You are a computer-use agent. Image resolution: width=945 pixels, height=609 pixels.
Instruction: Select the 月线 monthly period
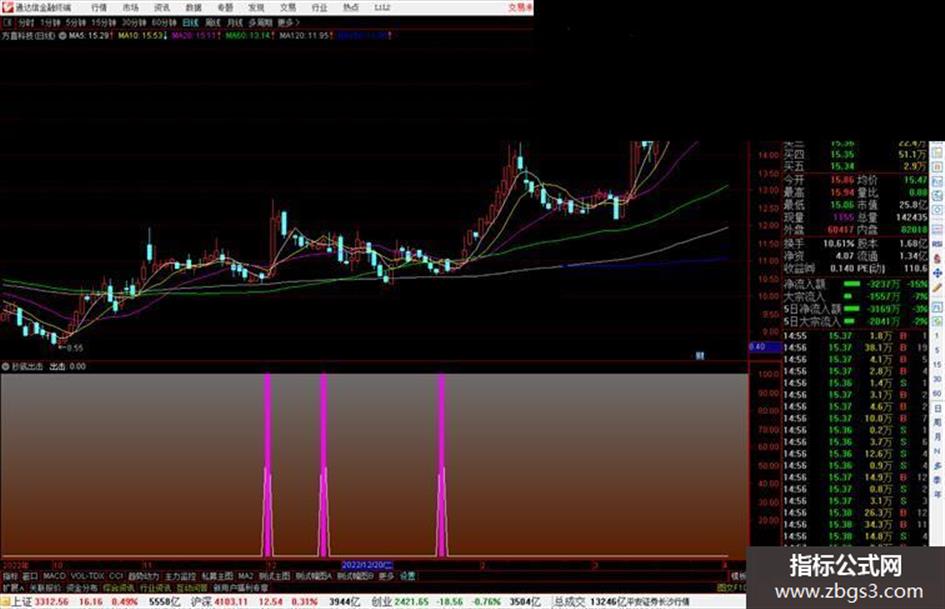click(x=234, y=22)
